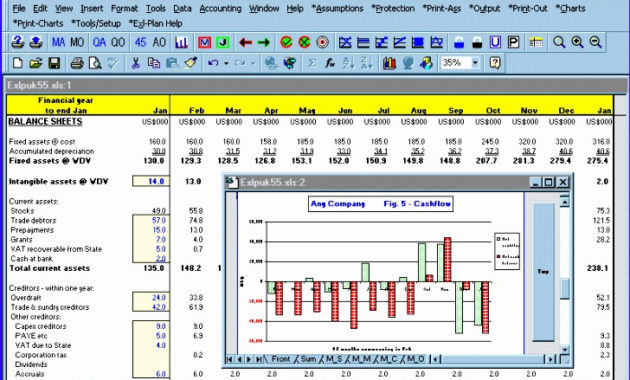Open the Exl-Plan Help menu
The image size is (630, 380).
[x=155, y=24]
